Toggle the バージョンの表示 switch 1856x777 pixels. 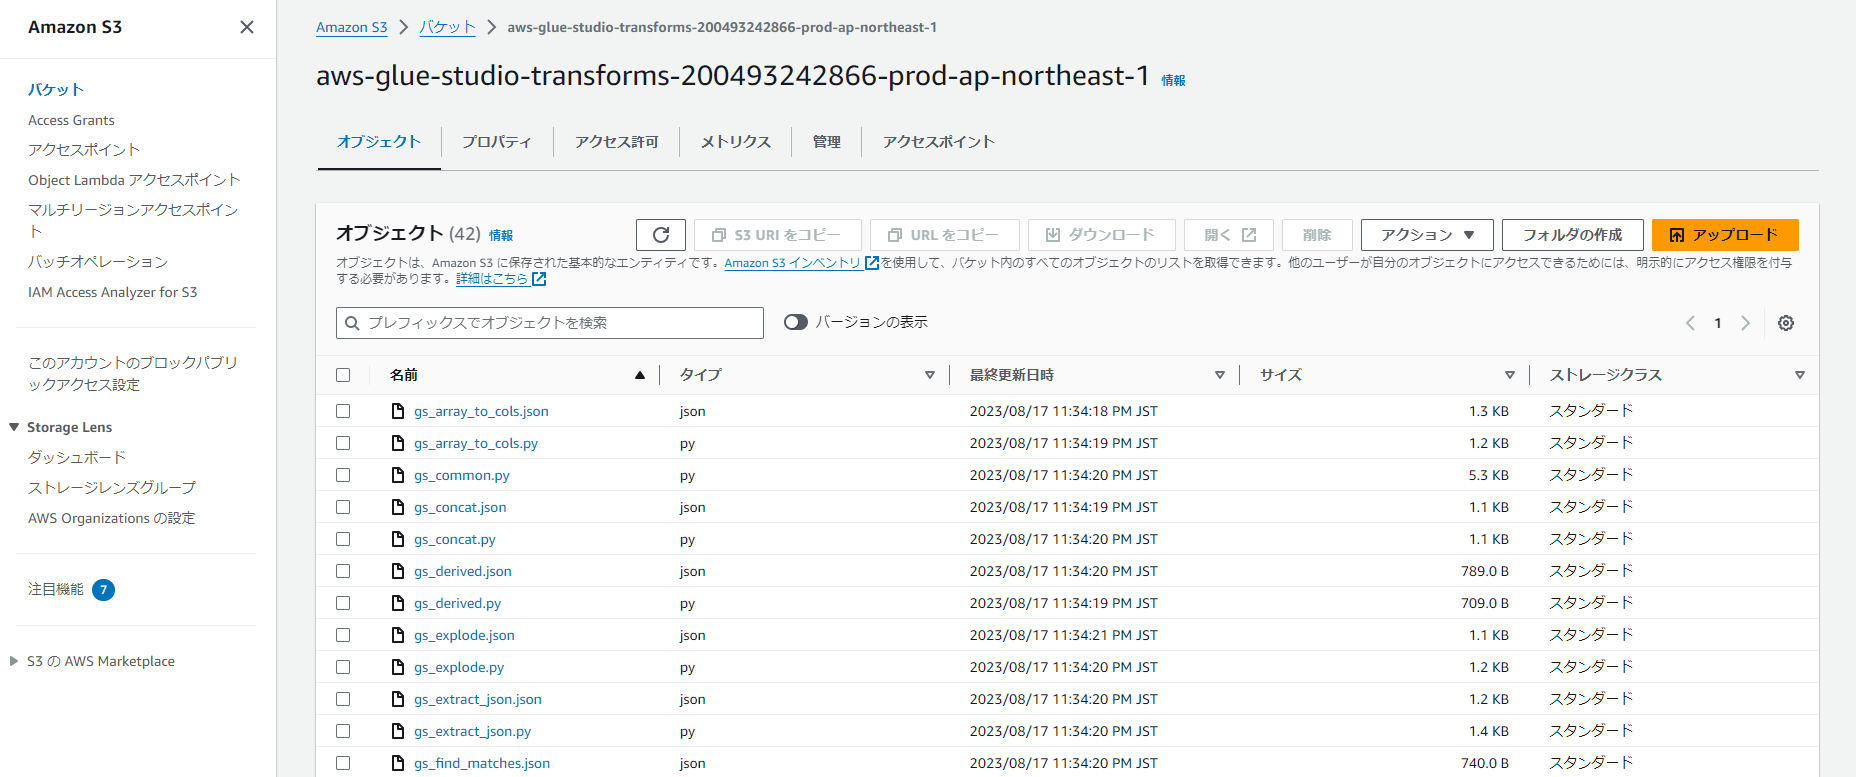pyautogui.click(x=796, y=322)
